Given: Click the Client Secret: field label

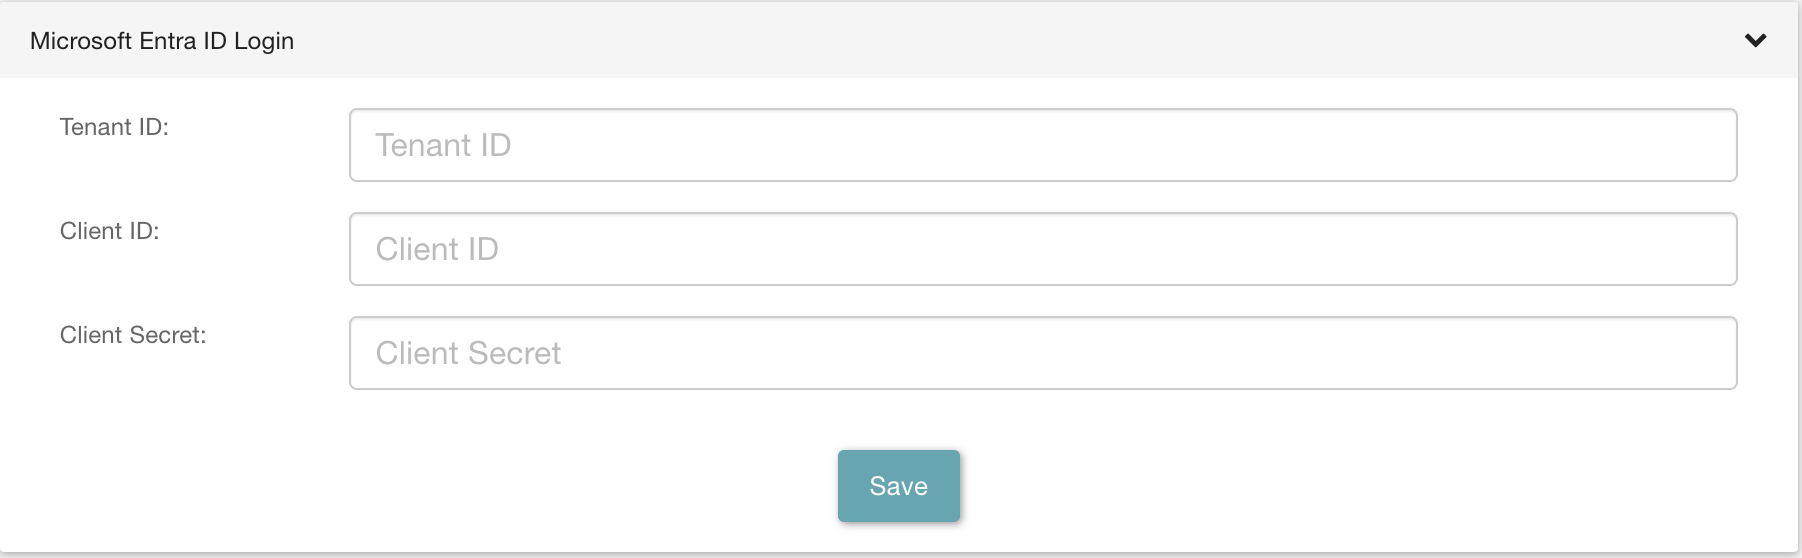Looking at the screenshot, I should click(133, 335).
